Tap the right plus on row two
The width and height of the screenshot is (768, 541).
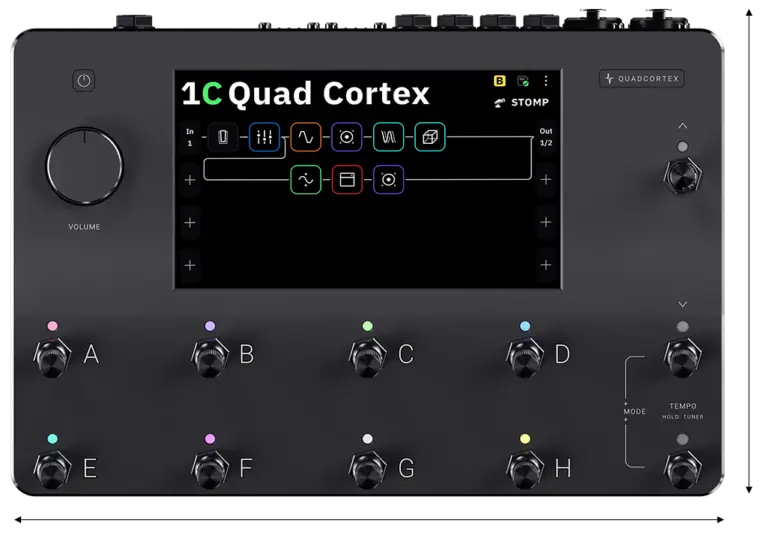[x=546, y=180]
